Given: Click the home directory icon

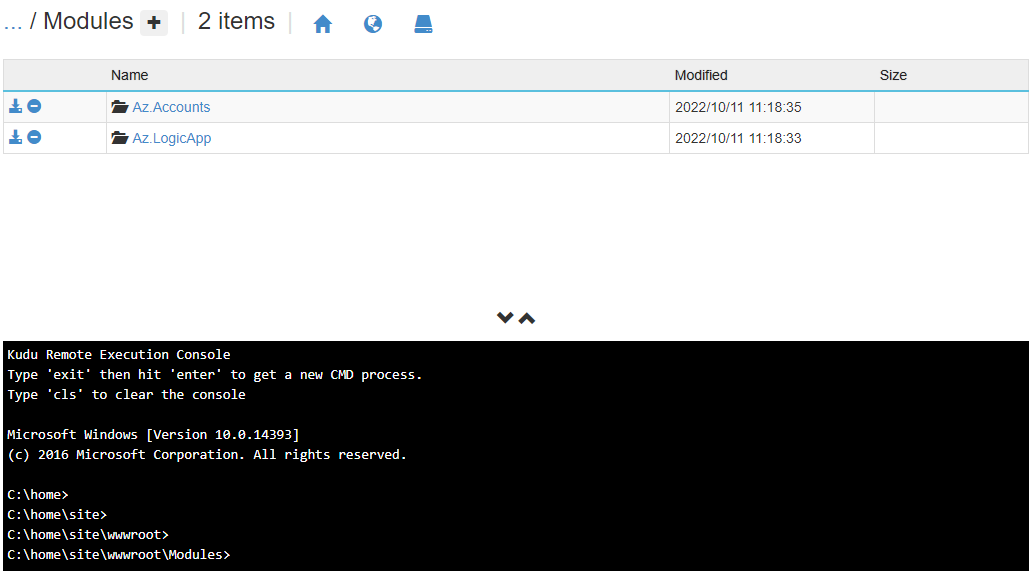Looking at the screenshot, I should click(322, 24).
